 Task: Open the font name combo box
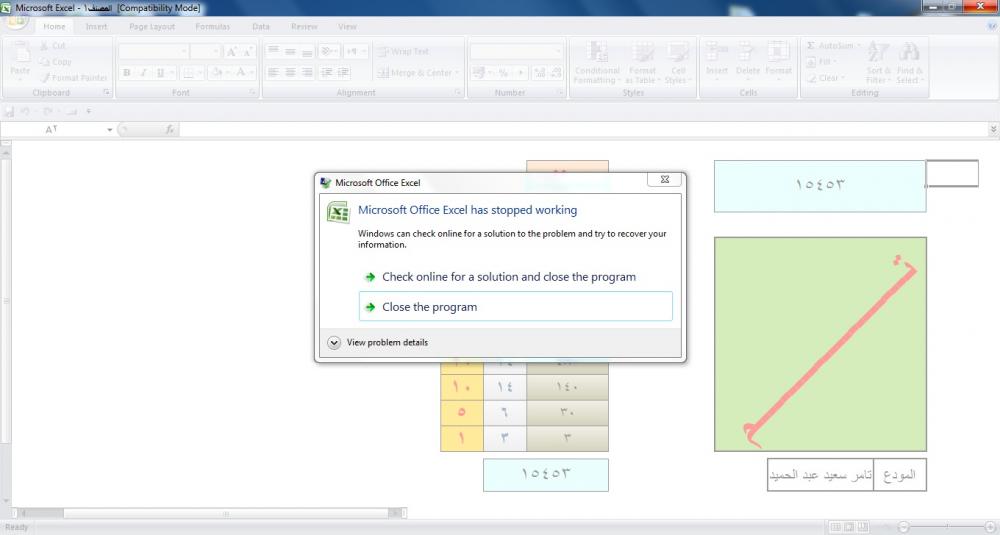(x=153, y=52)
